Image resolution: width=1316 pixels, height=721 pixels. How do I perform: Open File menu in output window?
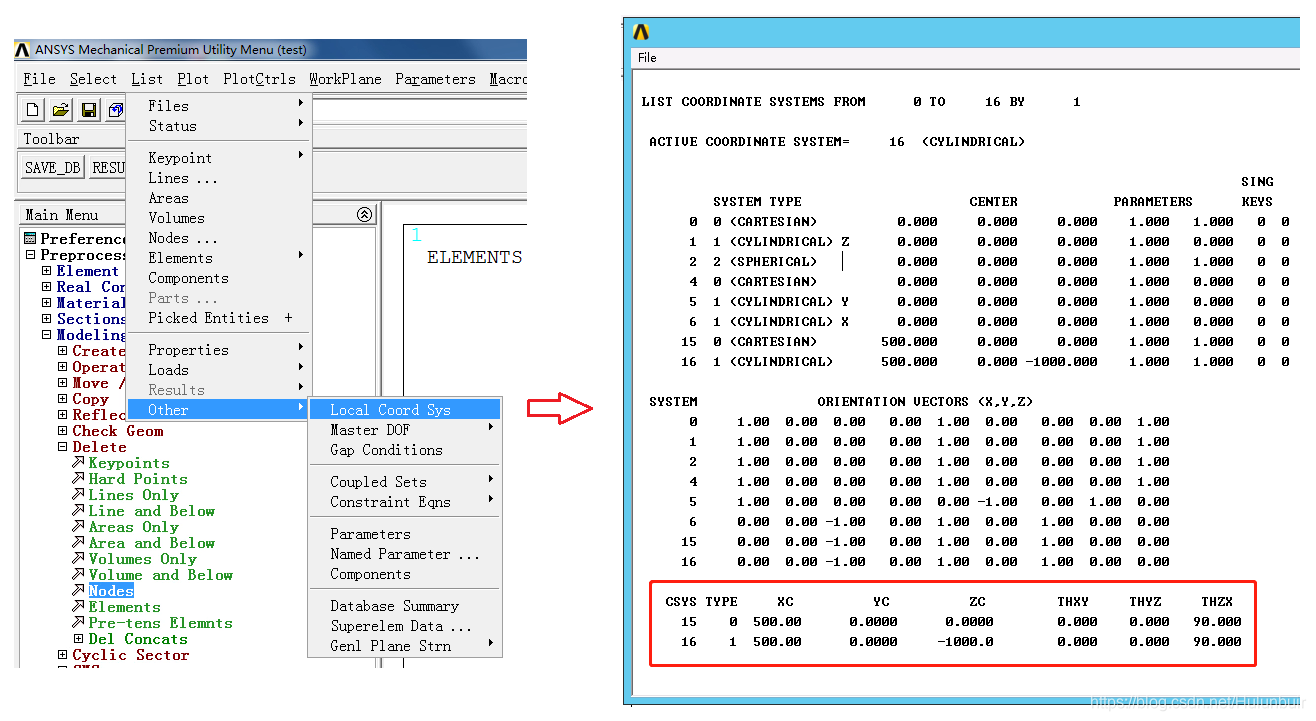(647, 58)
